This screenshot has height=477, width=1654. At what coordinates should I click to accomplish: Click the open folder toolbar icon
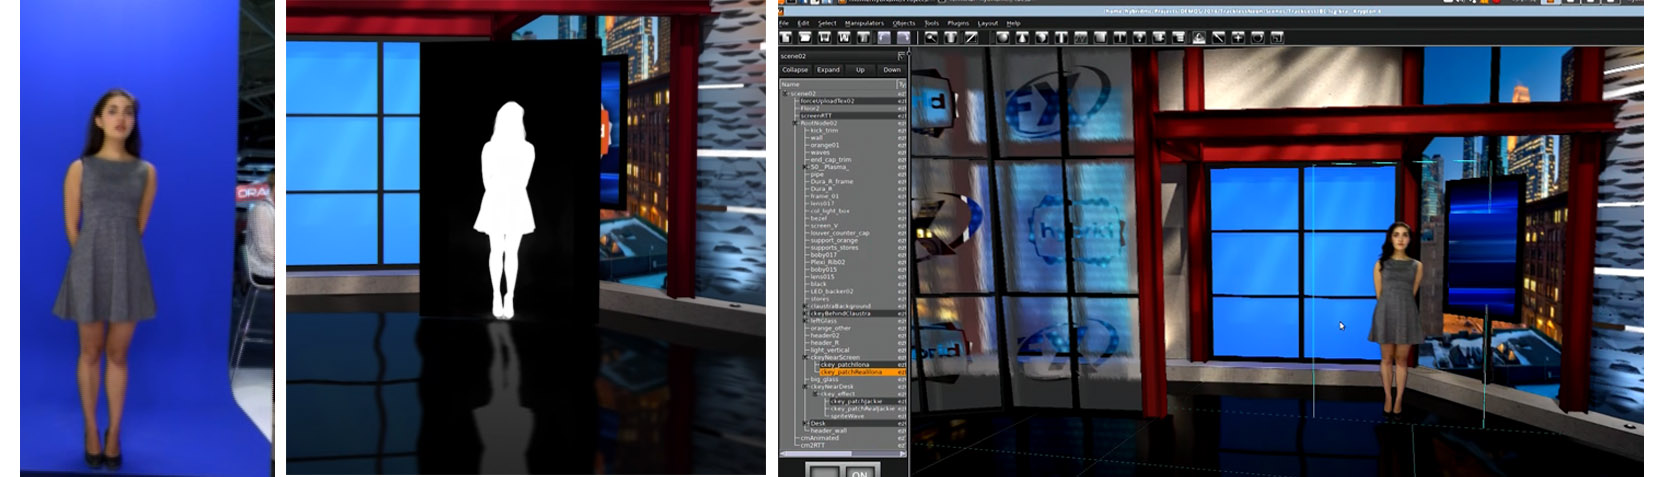coord(805,38)
